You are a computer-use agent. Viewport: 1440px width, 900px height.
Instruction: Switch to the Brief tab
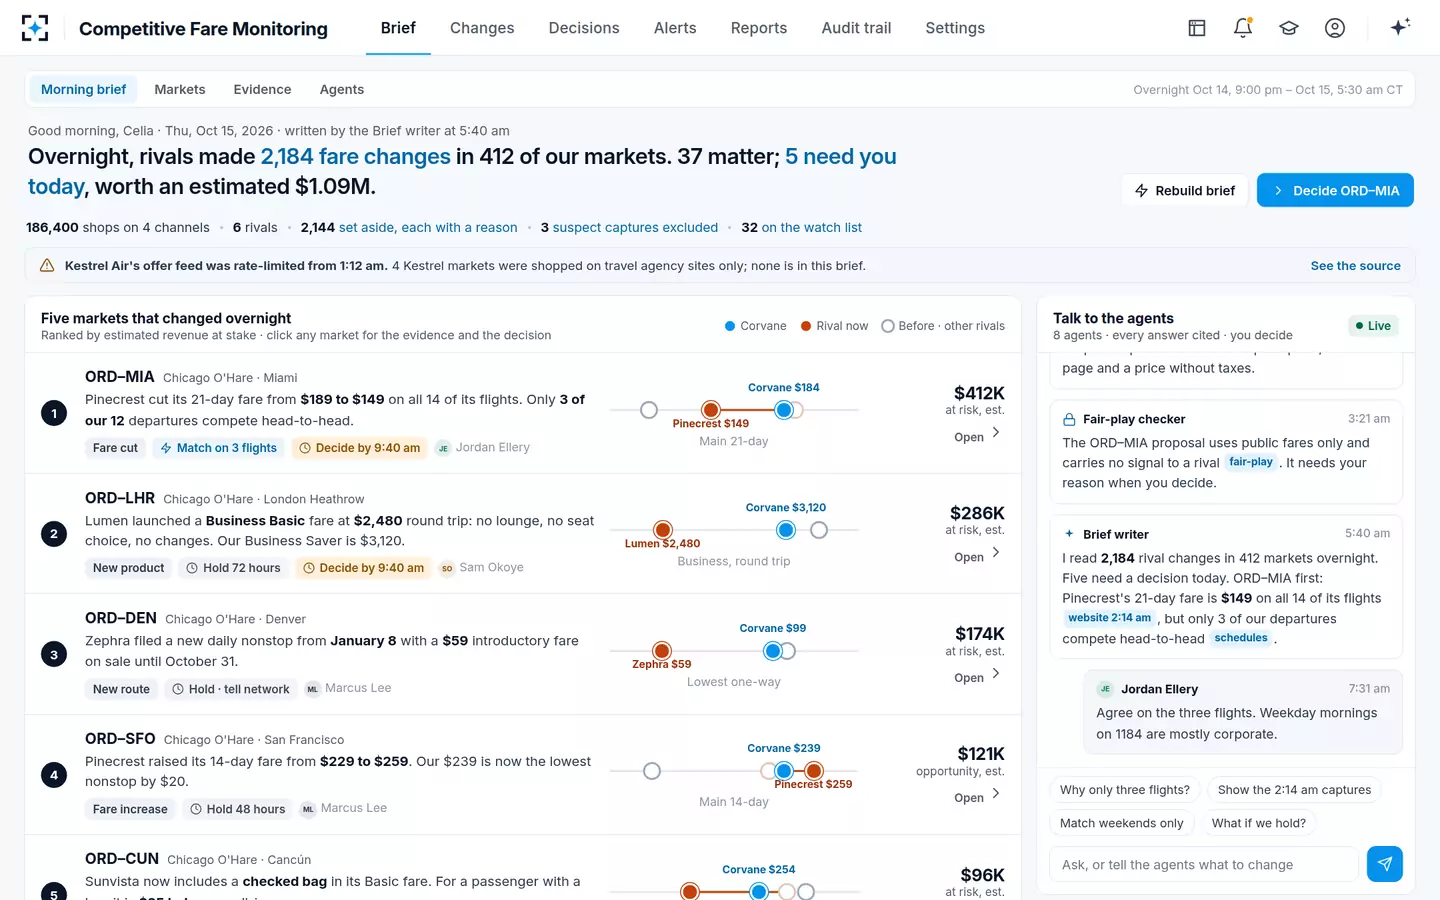click(398, 28)
